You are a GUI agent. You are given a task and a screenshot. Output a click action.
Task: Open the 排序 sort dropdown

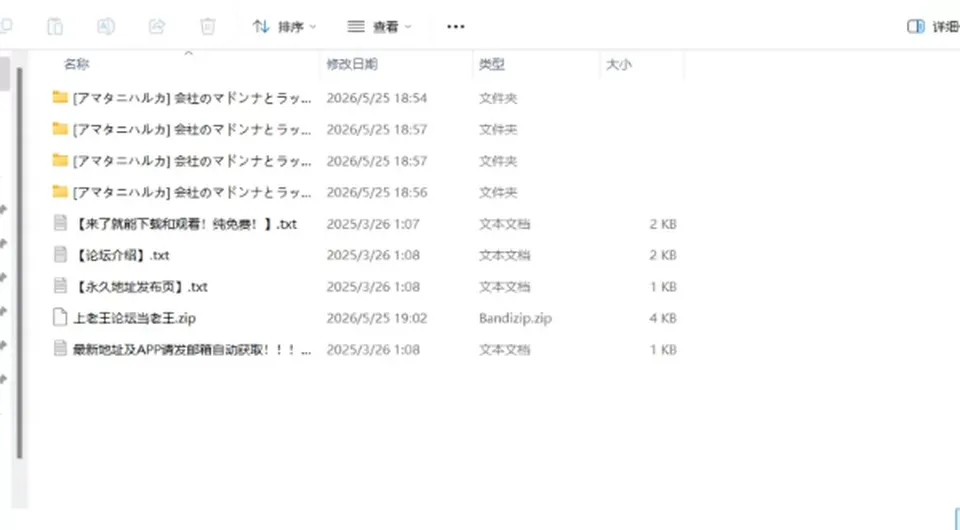[x=285, y=26]
